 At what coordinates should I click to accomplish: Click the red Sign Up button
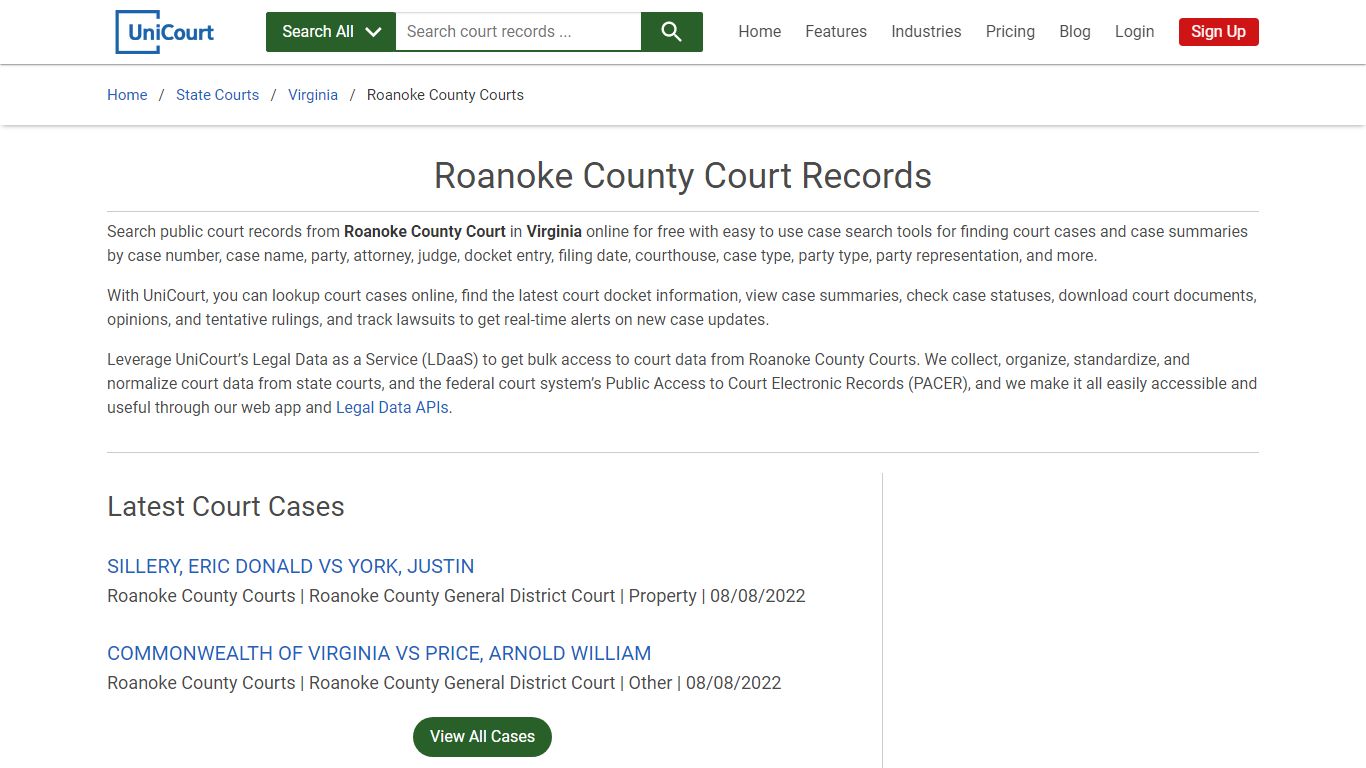pyautogui.click(x=1218, y=32)
